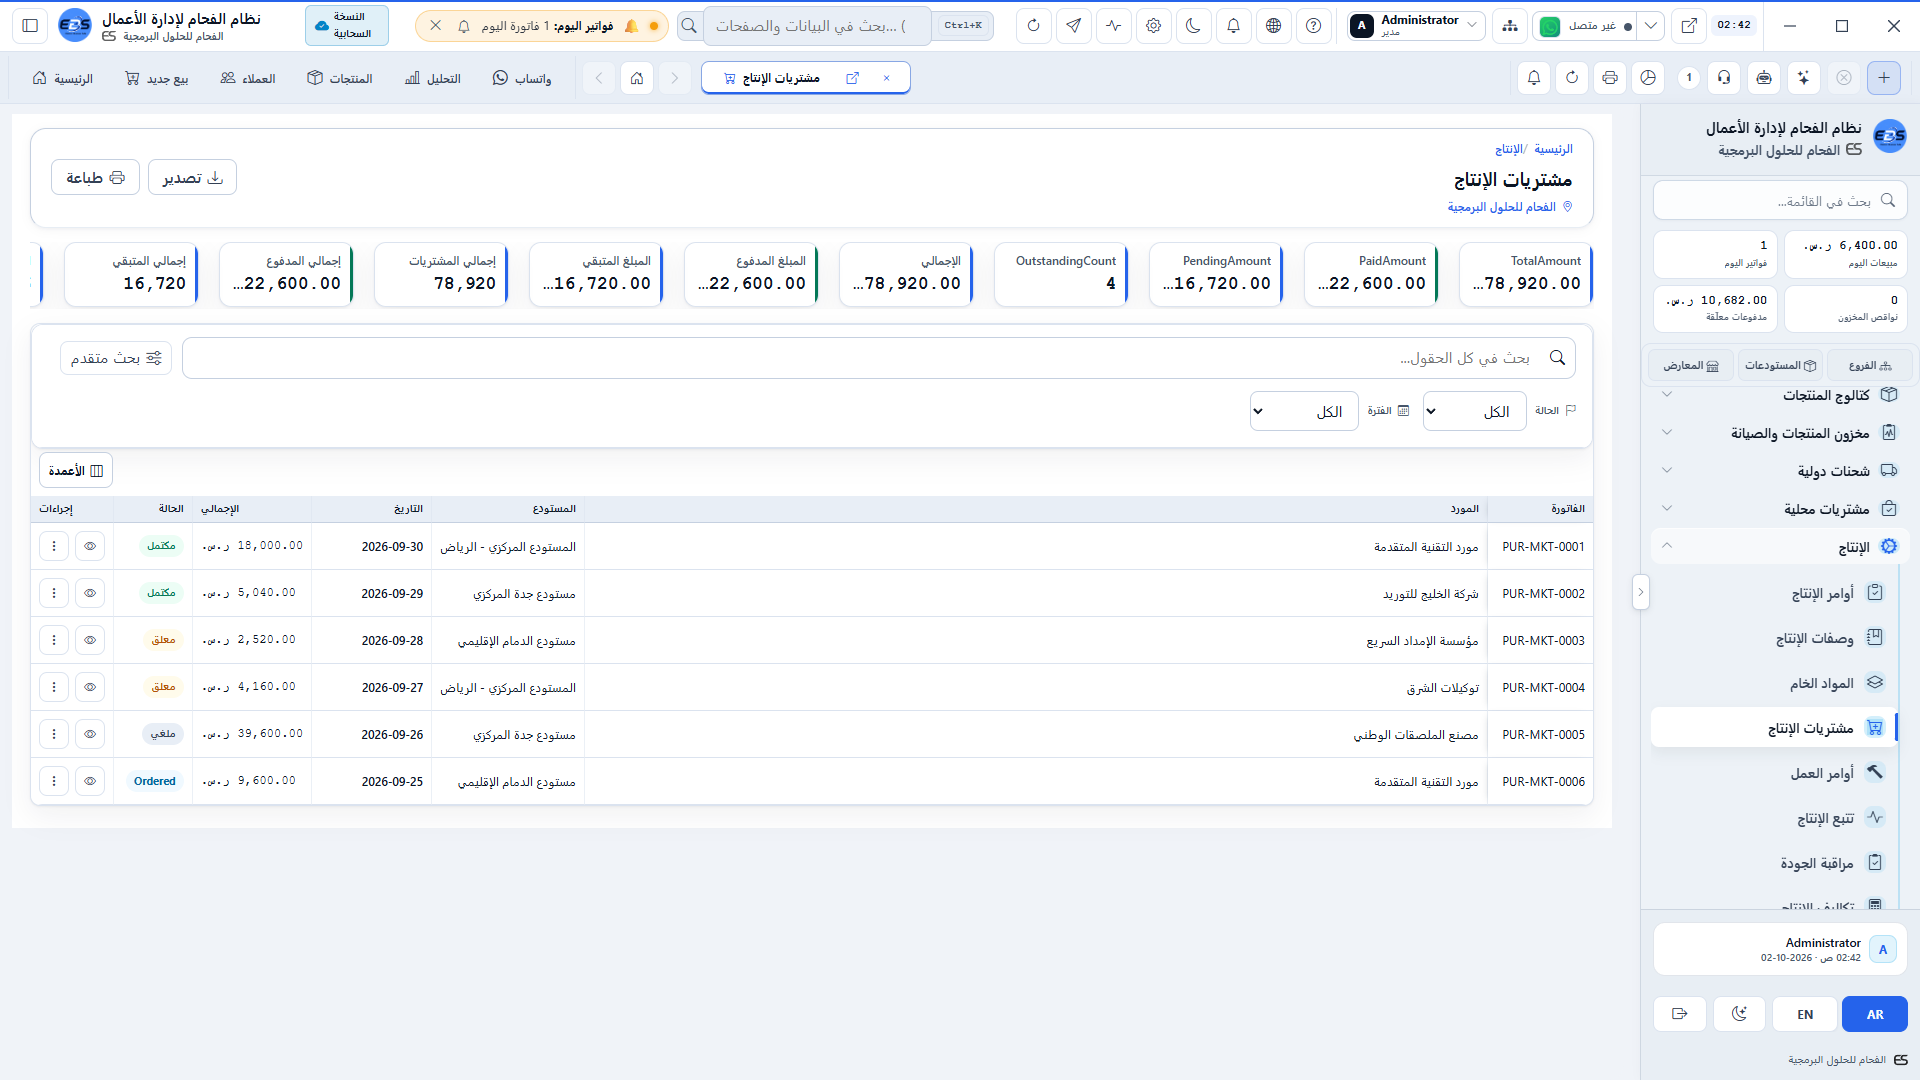View invoice PUR-MKT-0003 with the eye icon
Viewport: 1920px width, 1080px height.
[90, 641]
